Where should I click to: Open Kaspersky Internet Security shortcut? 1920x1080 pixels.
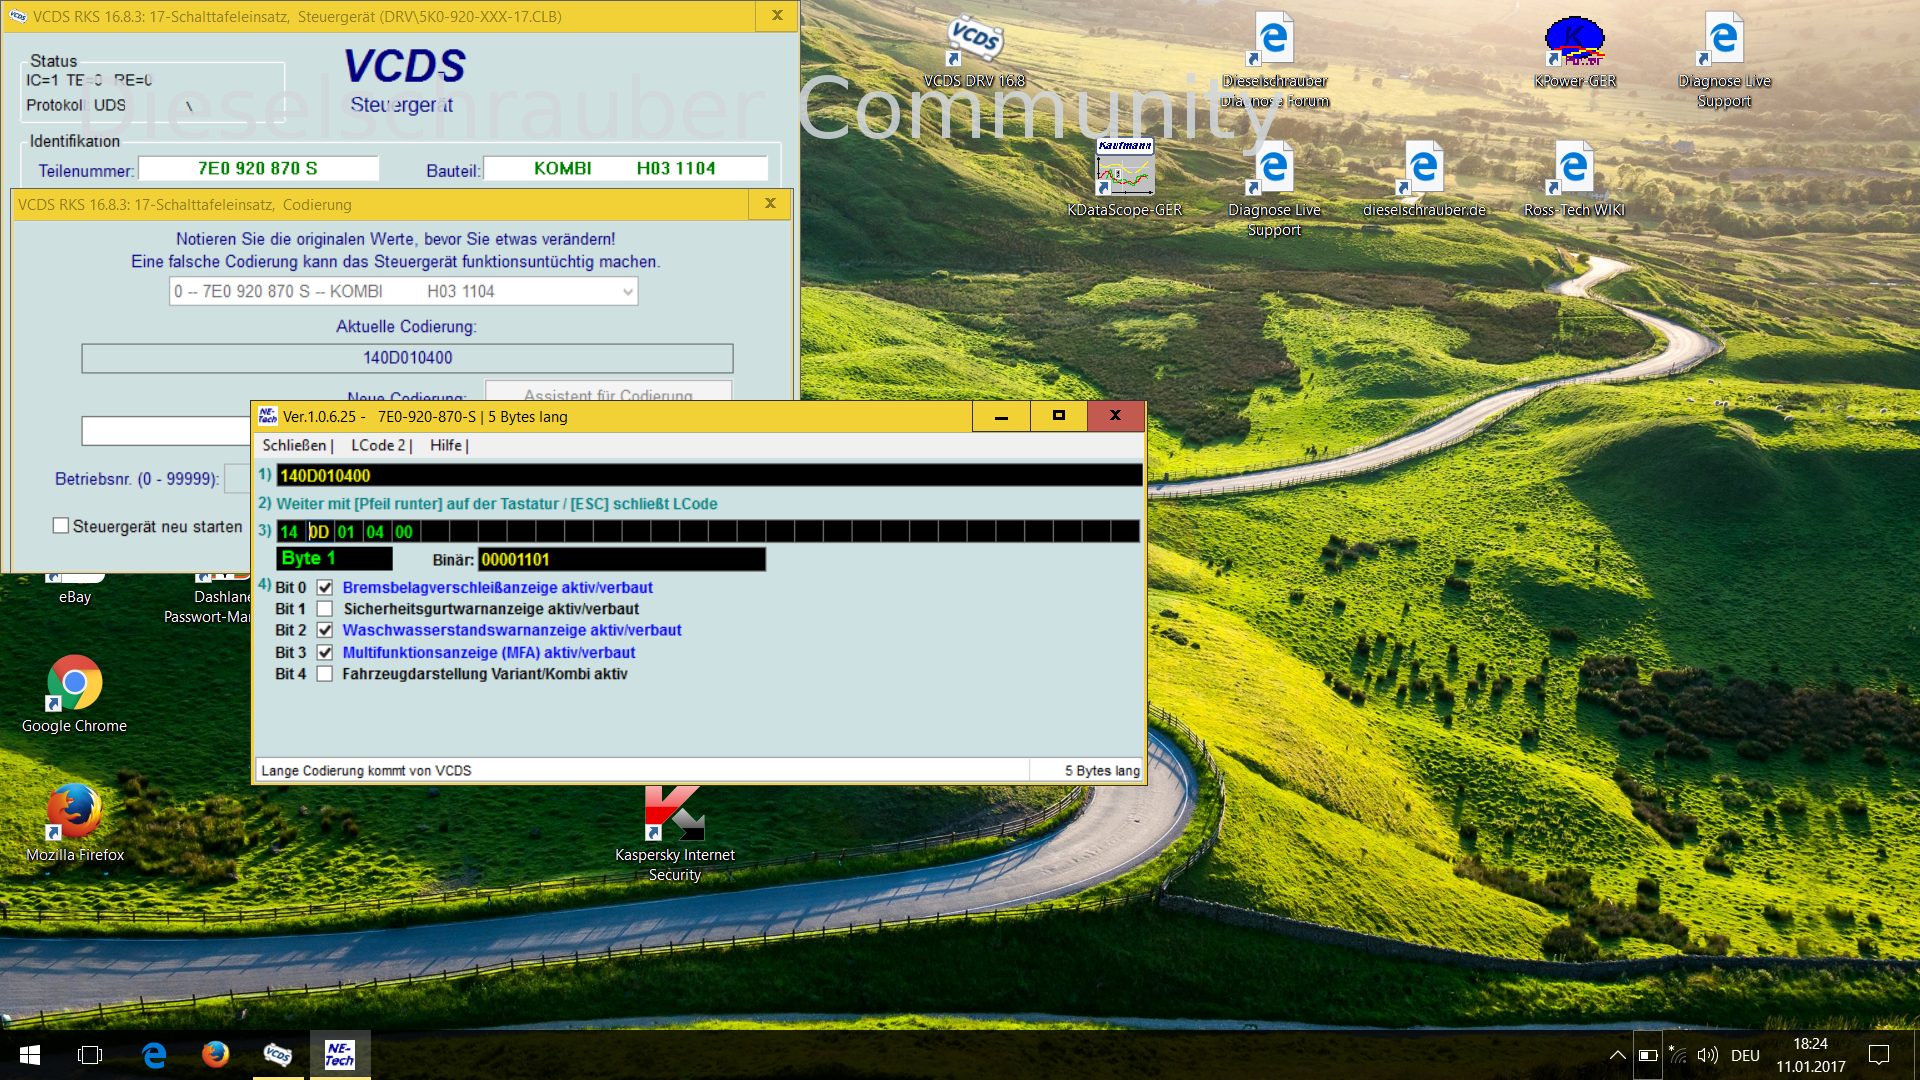675,834
